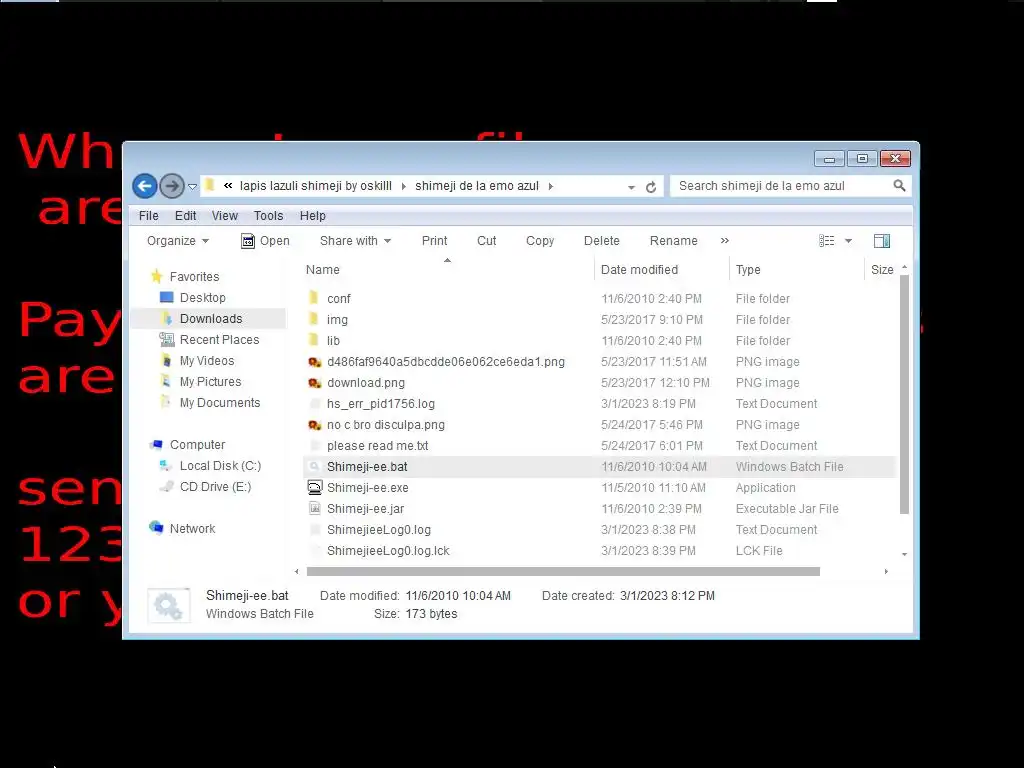The image size is (1024, 768).
Task: Open the recent pages dropdown arrow
Action: click(193, 187)
